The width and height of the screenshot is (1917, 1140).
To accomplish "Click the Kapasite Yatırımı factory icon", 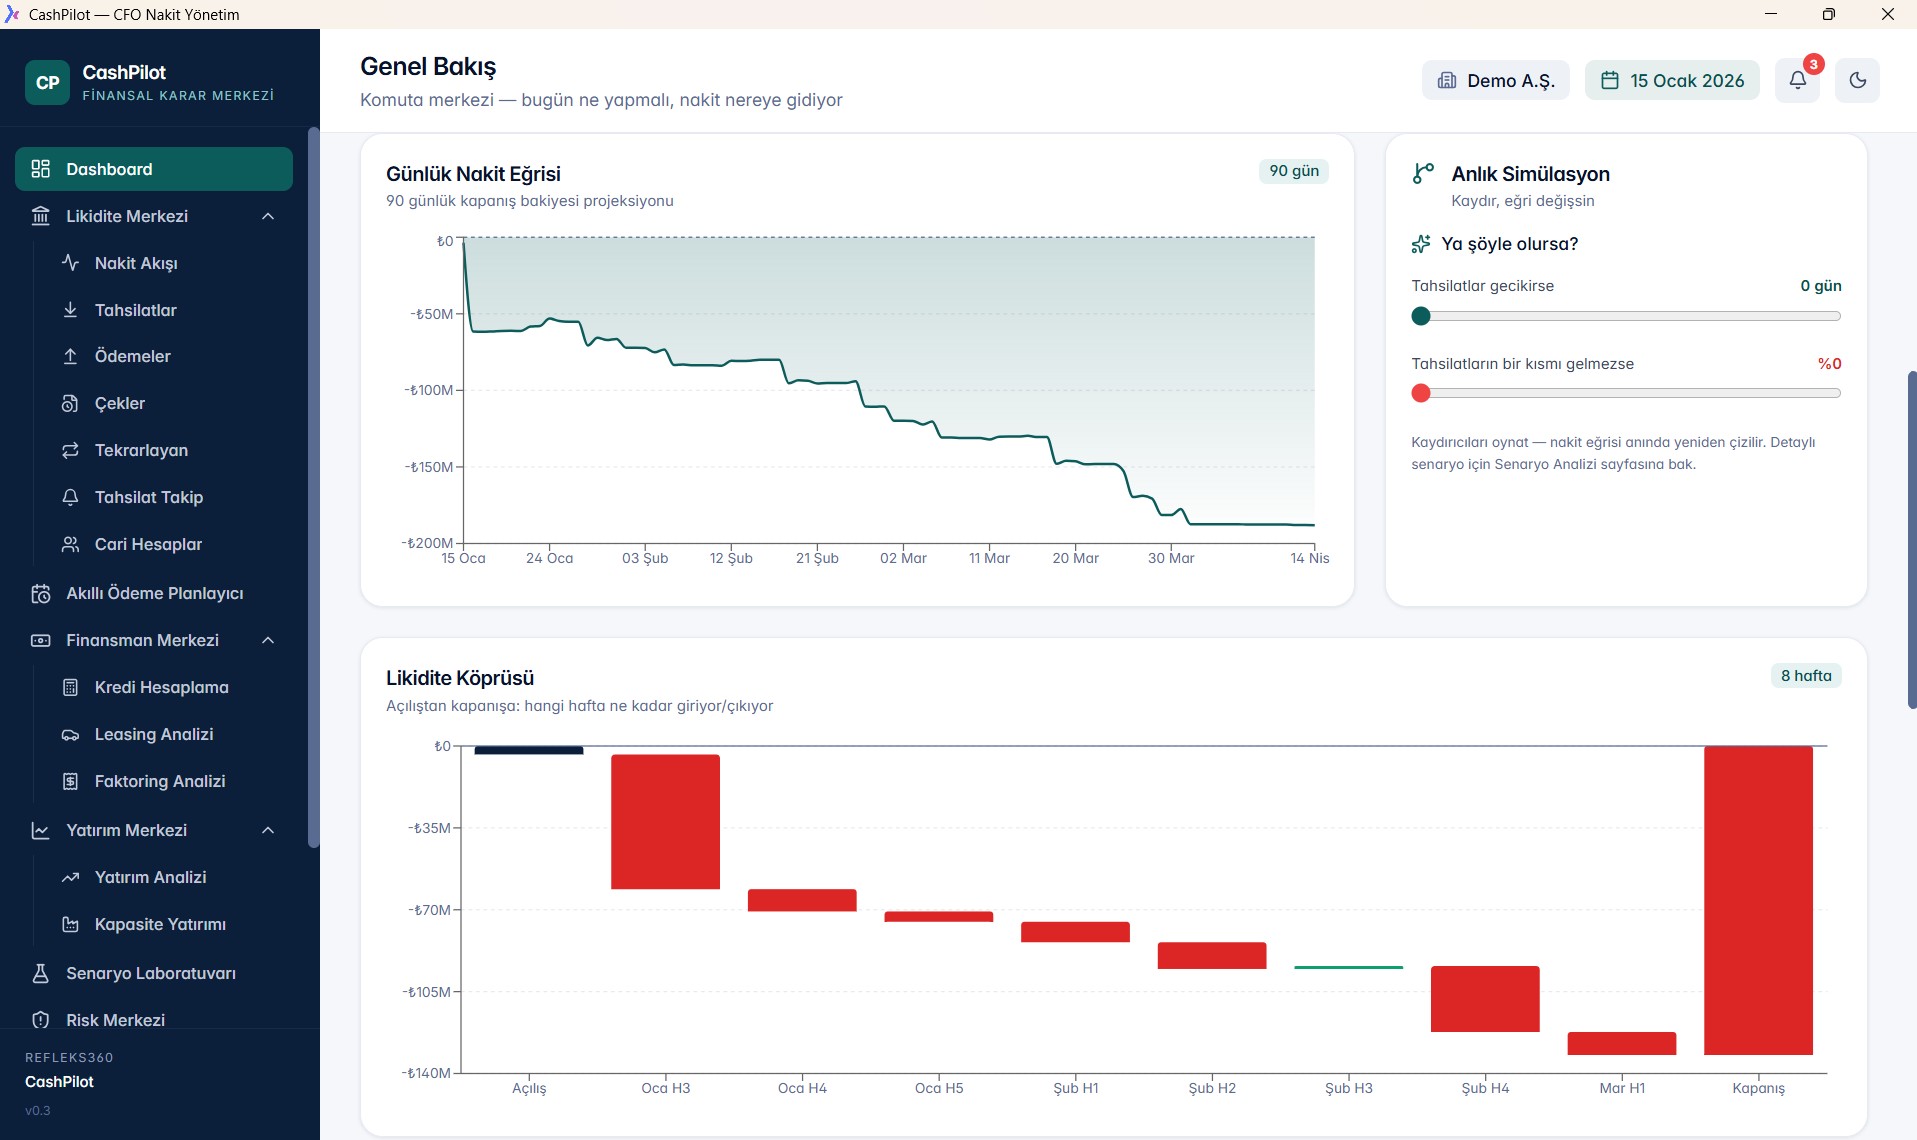I will [70, 924].
